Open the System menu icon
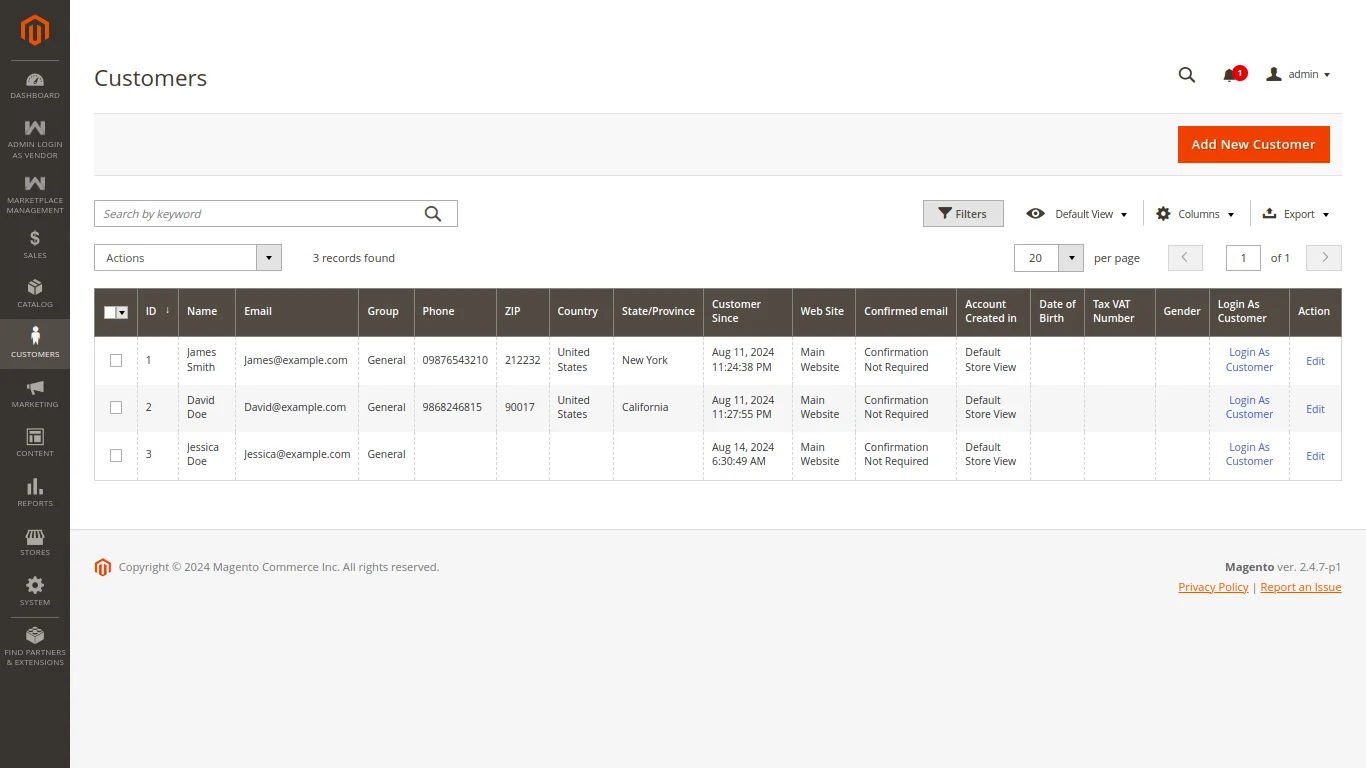1366x768 pixels. click(35, 588)
